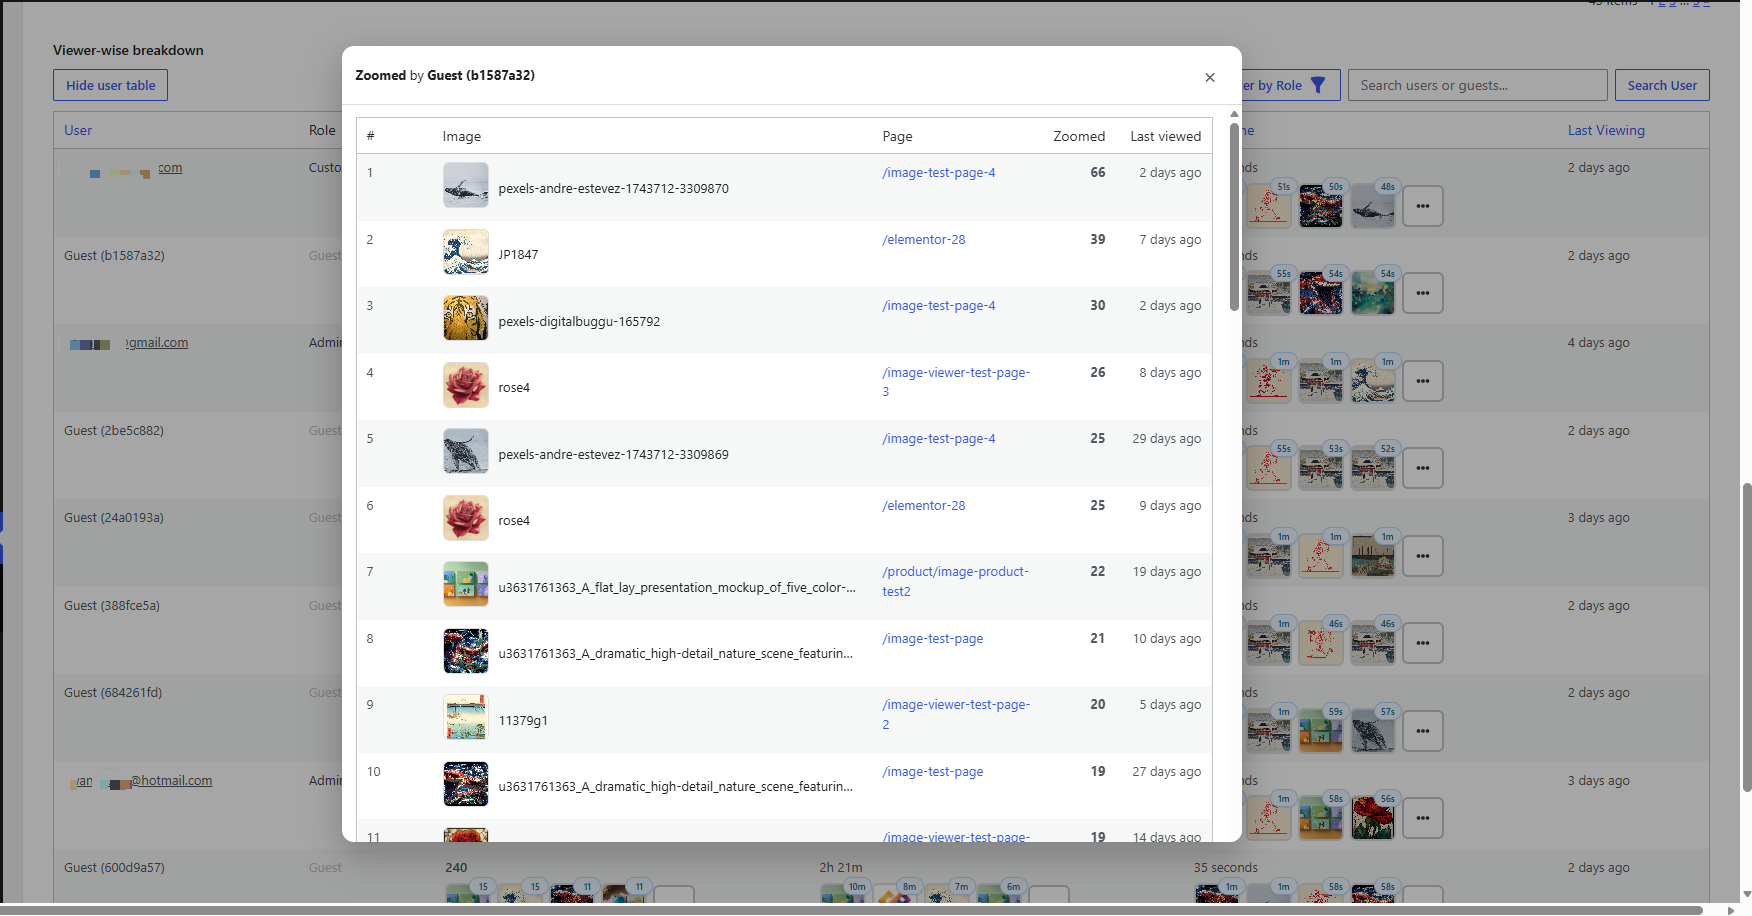Open the tiger thumbnail for pexels-digitalbuggu-165792
This screenshot has height=916, width=1752.
tap(466, 318)
